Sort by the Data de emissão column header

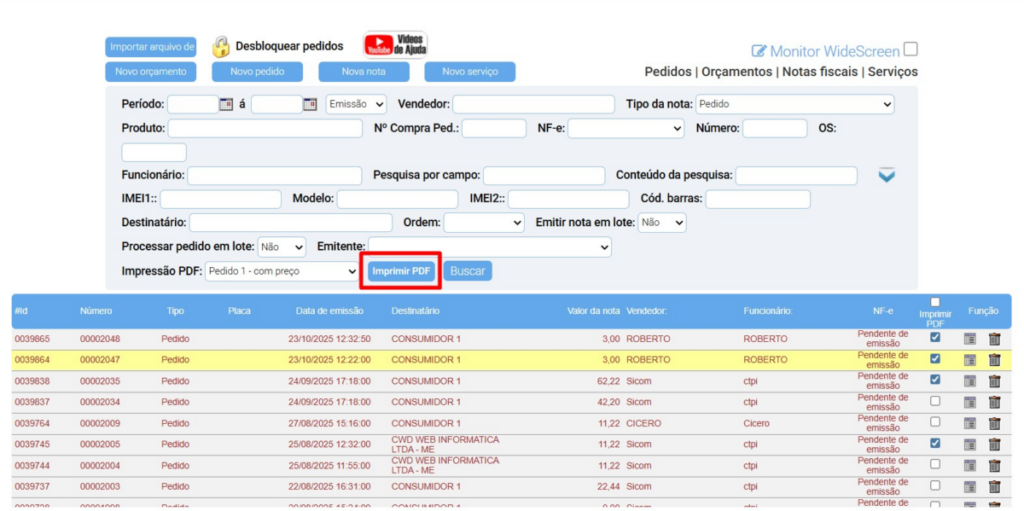pos(330,312)
